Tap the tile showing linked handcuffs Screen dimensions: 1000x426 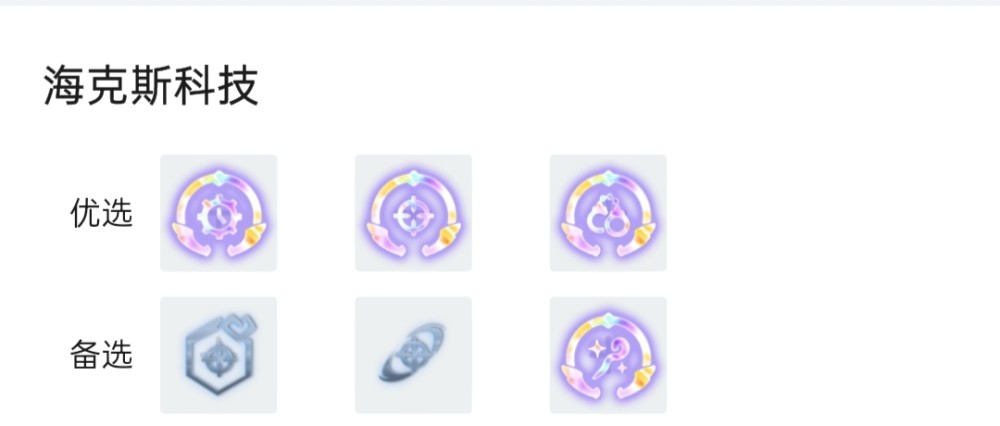608,213
